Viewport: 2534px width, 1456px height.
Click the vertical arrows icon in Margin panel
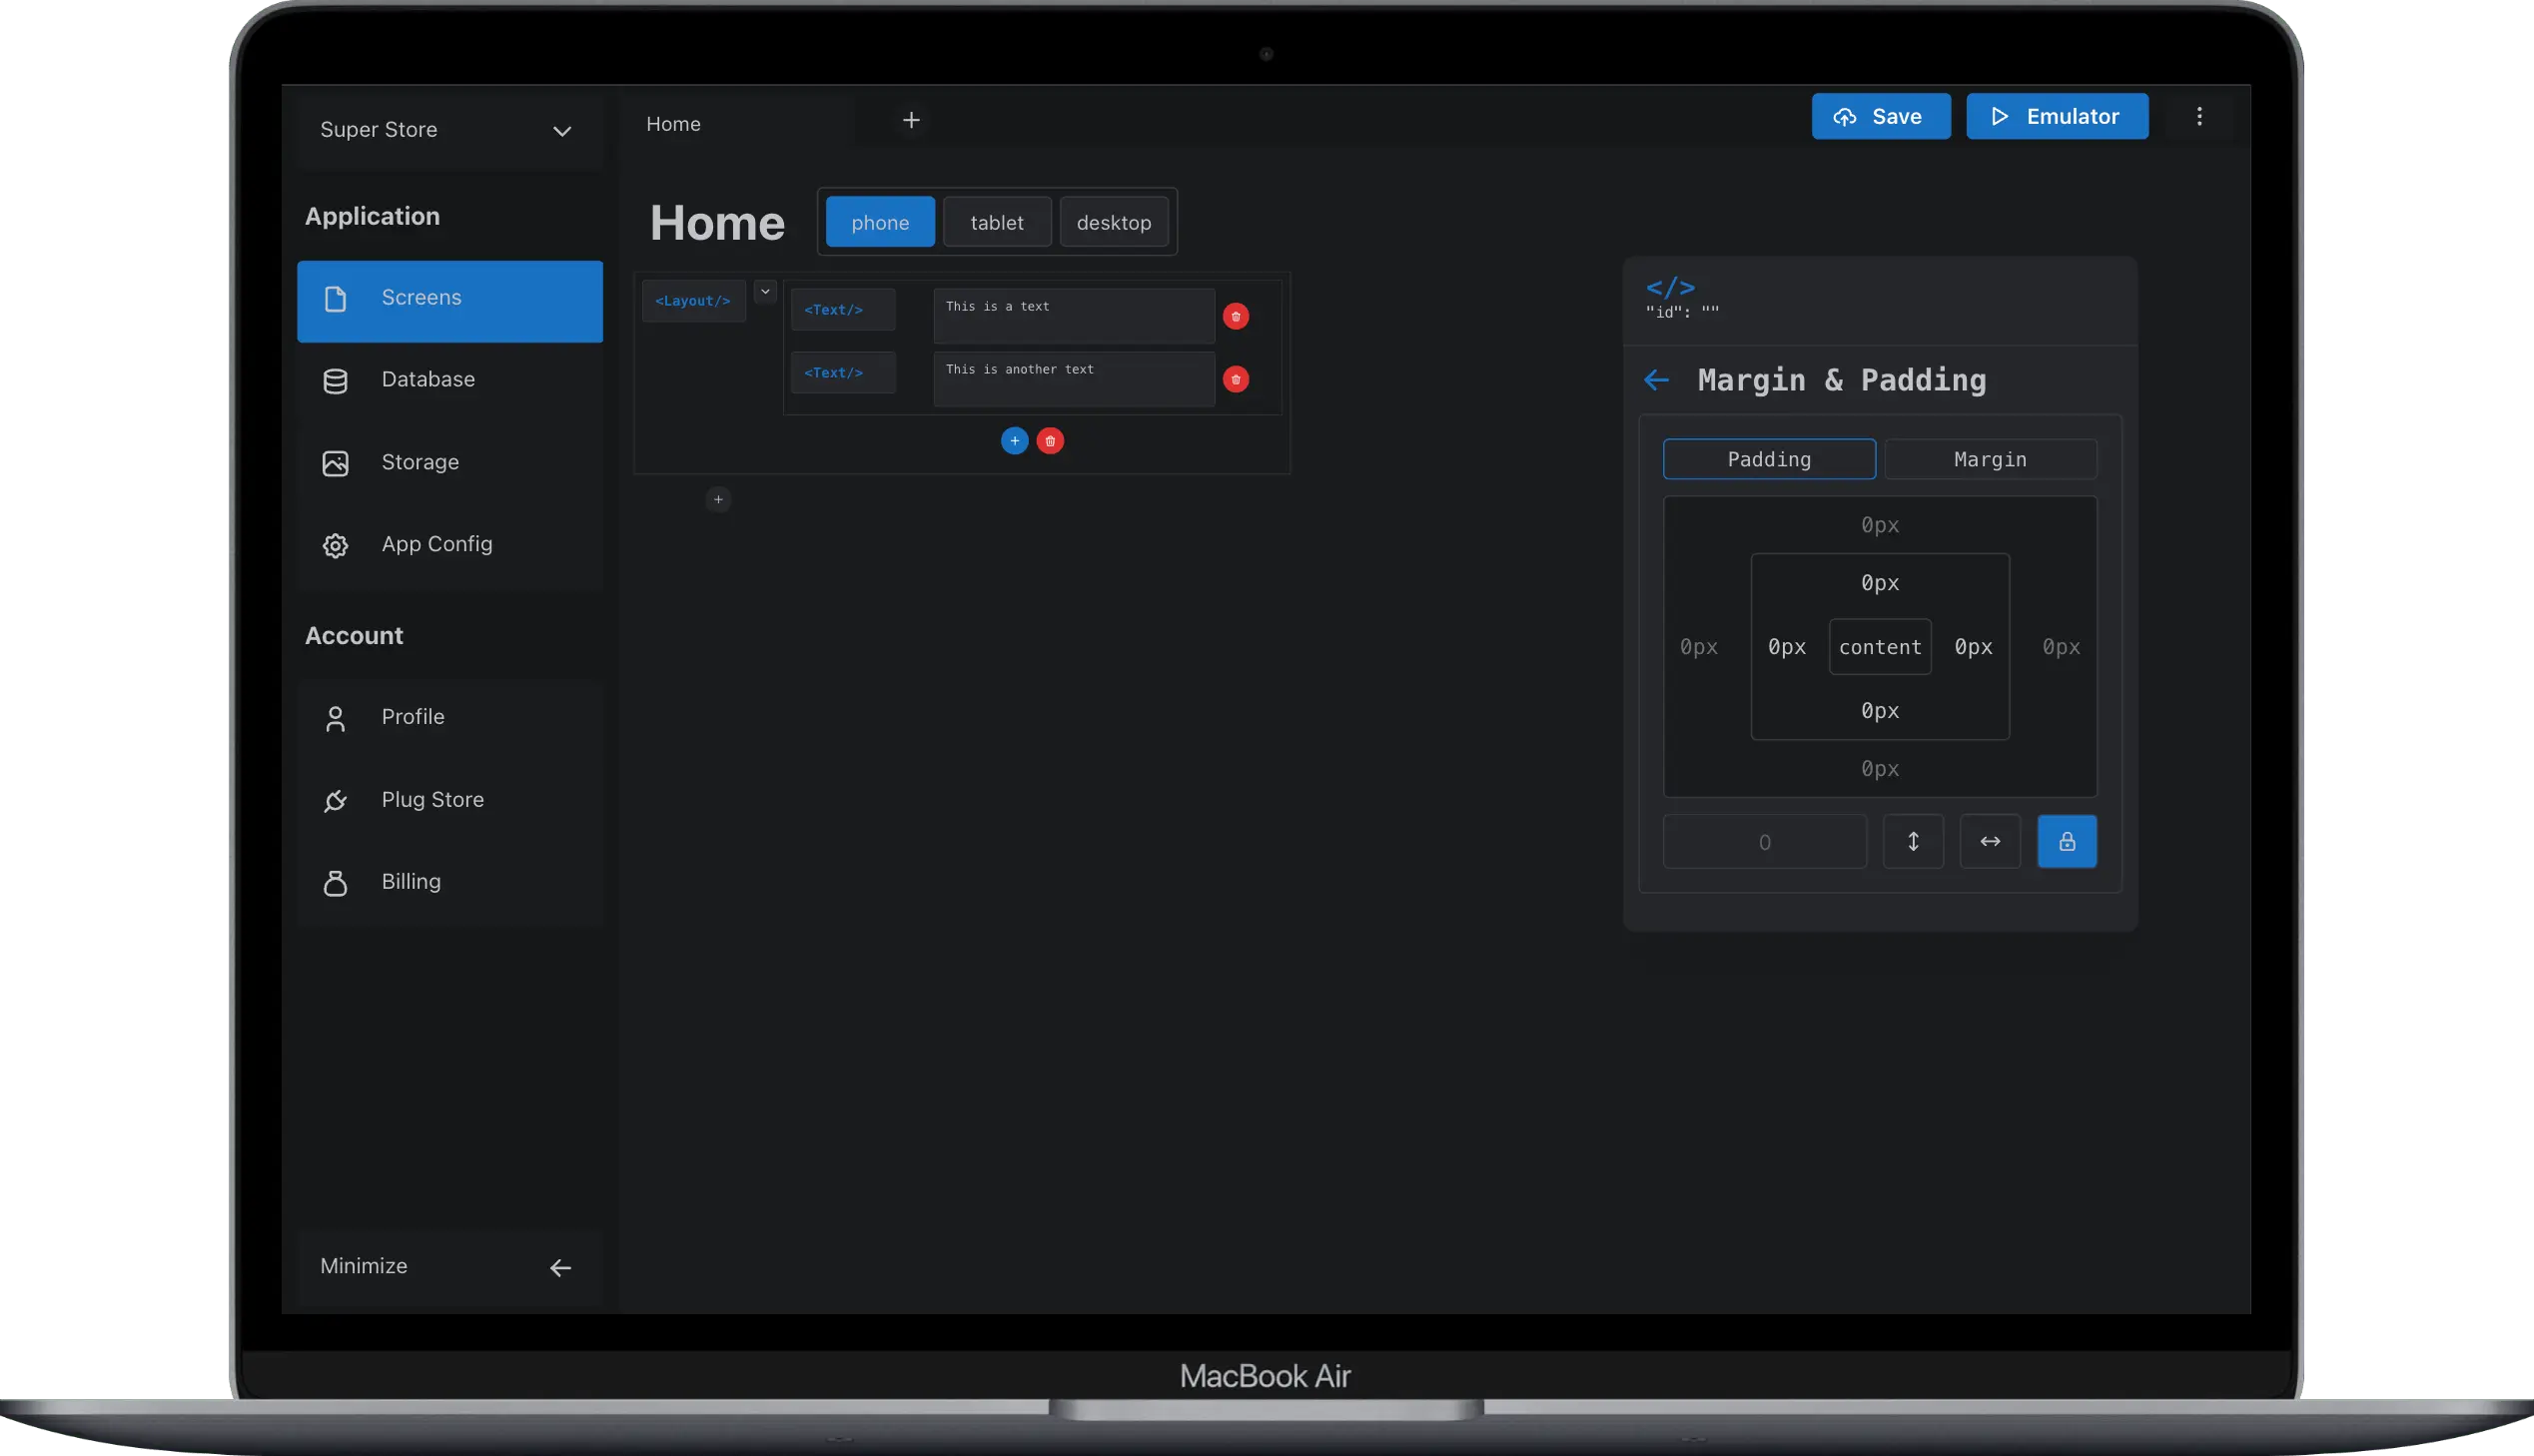pyautogui.click(x=1913, y=841)
